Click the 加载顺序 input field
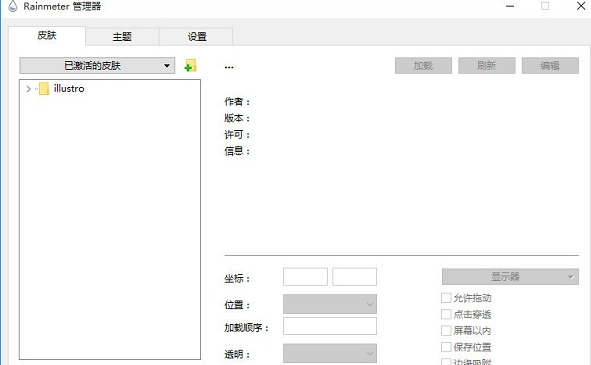 [x=330, y=326]
